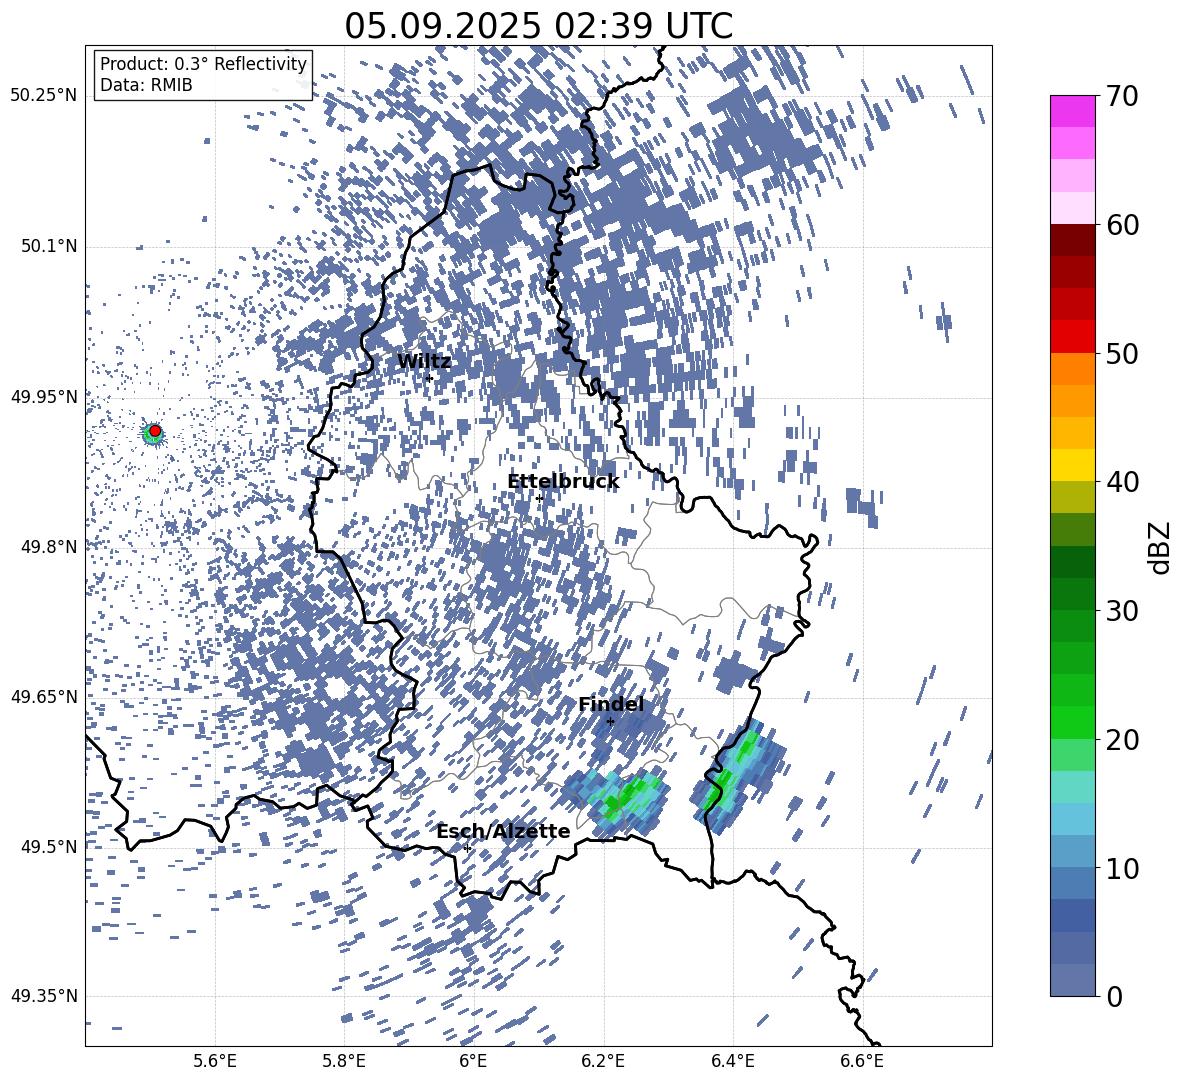Click the orange swatch below 50 dBZ
Viewport: 1184px width, 1081px height.
(1073, 369)
